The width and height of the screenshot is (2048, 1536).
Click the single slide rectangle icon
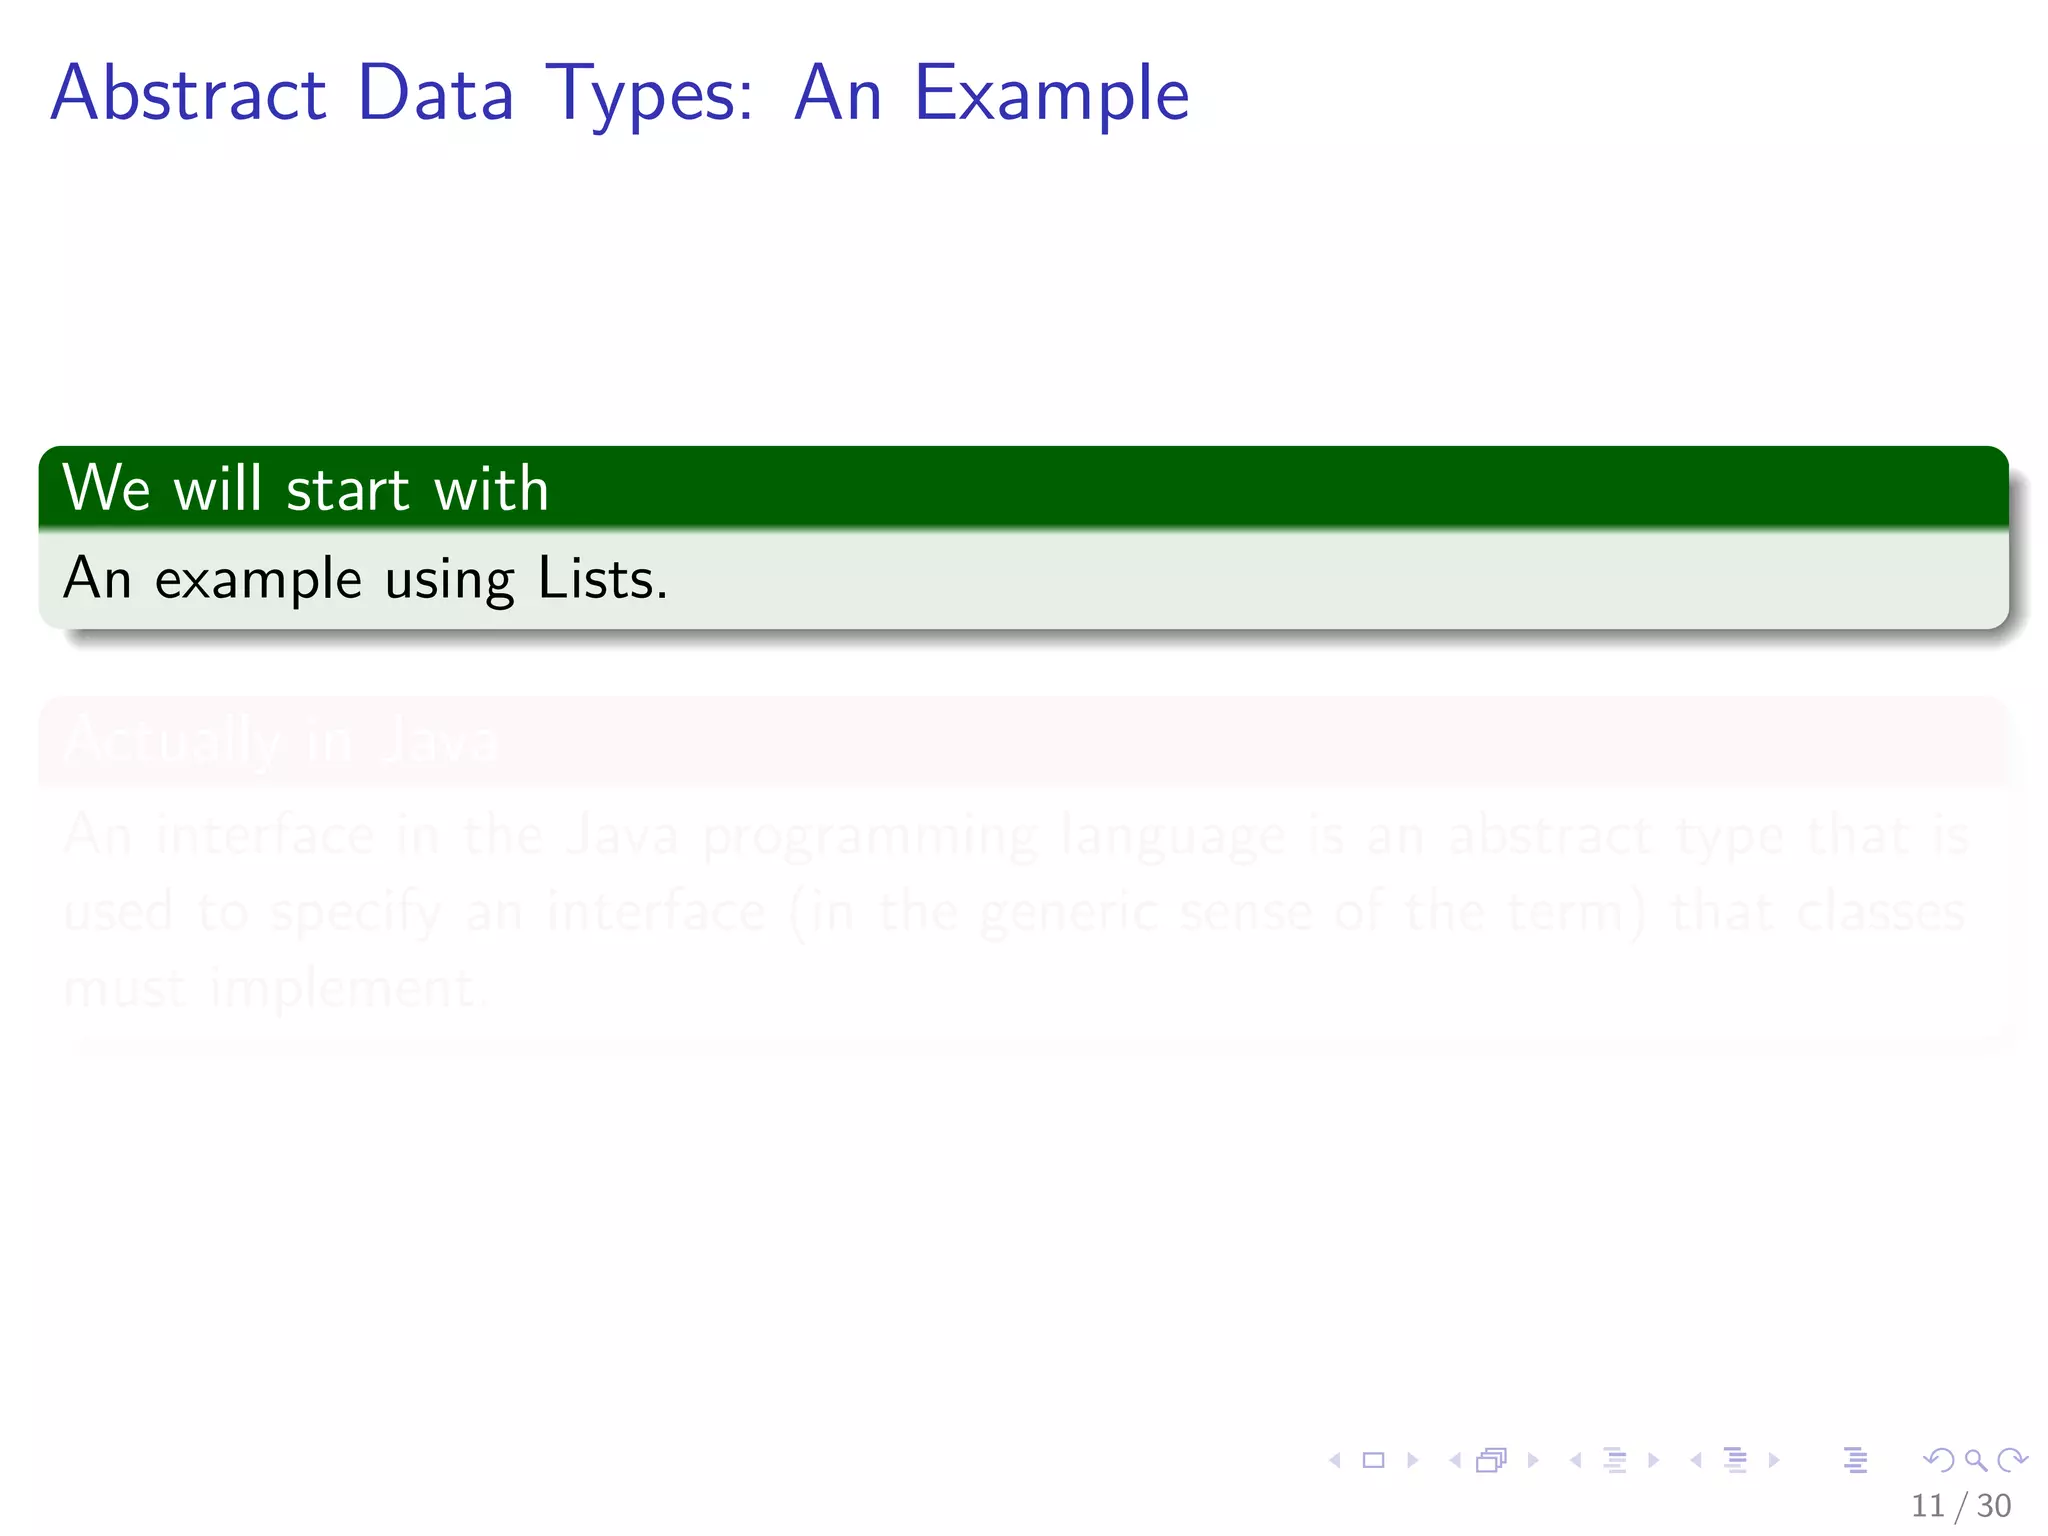click(x=1374, y=1461)
